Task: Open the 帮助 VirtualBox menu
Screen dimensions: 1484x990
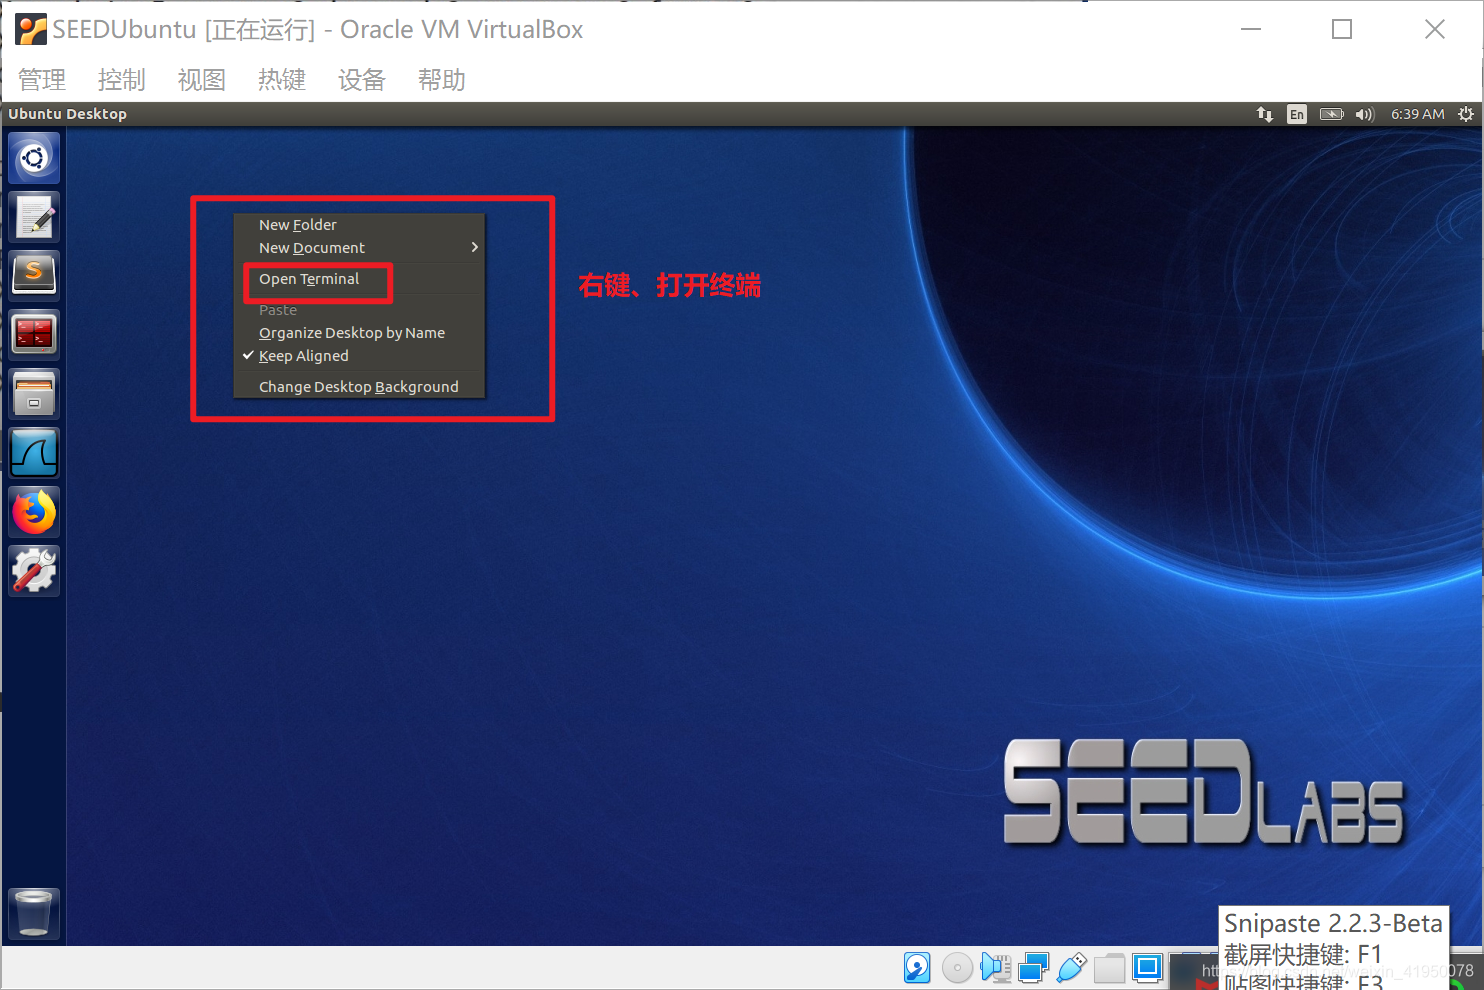Action: (442, 80)
